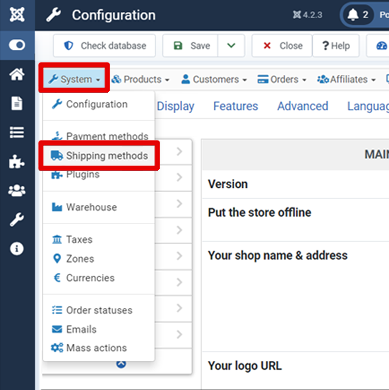Click Your shop name & address label

(278, 255)
